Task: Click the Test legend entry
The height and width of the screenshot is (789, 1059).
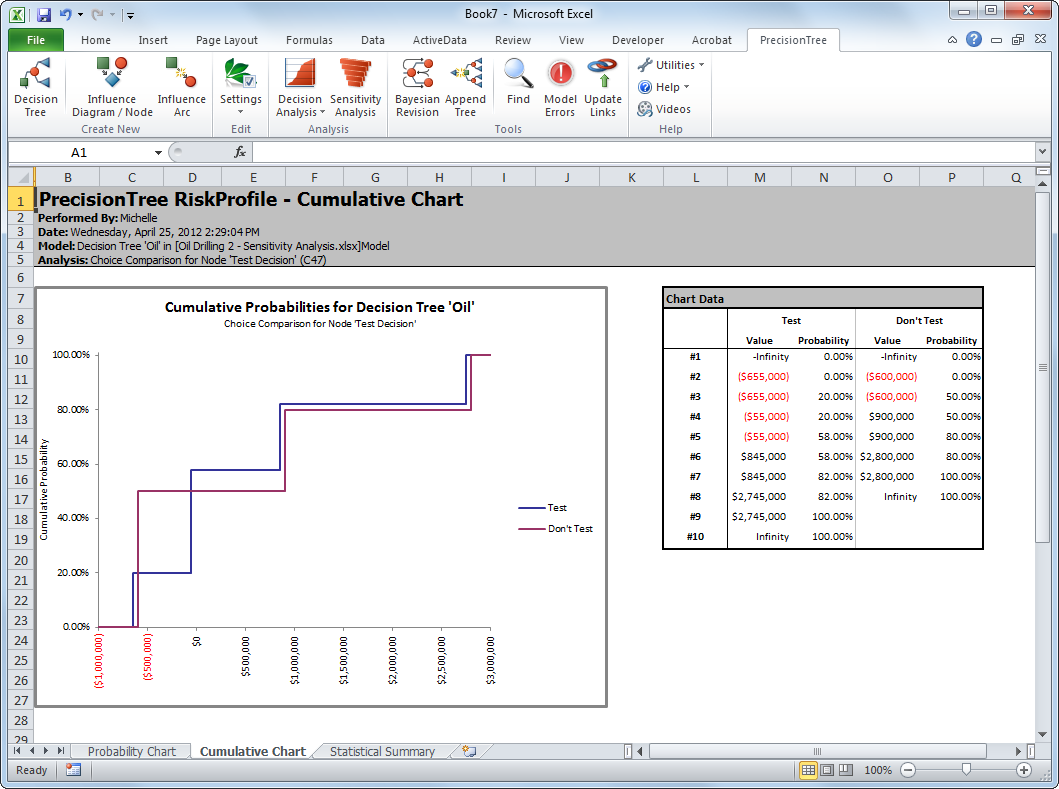Action: point(542,507)
